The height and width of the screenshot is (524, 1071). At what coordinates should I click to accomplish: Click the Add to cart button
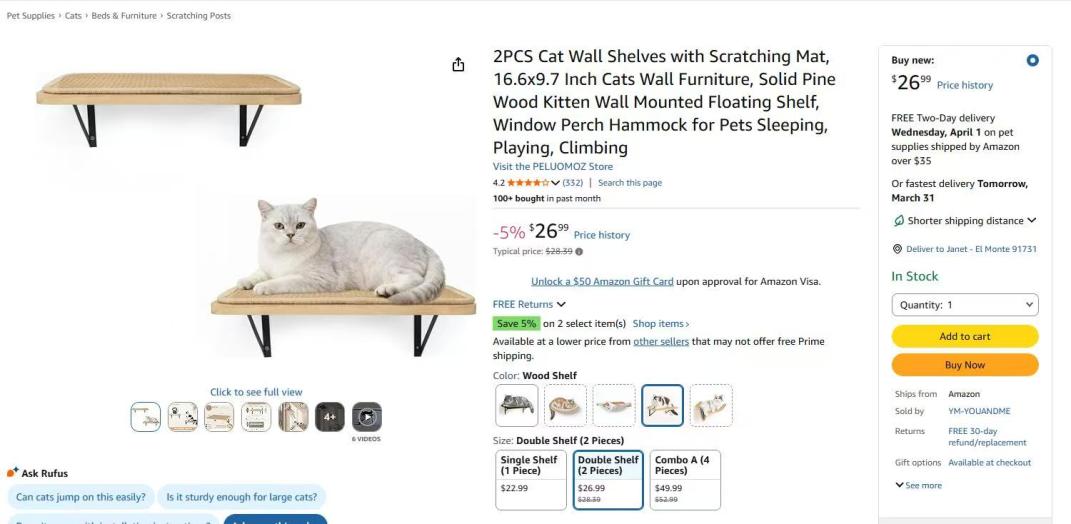[964, 336]
